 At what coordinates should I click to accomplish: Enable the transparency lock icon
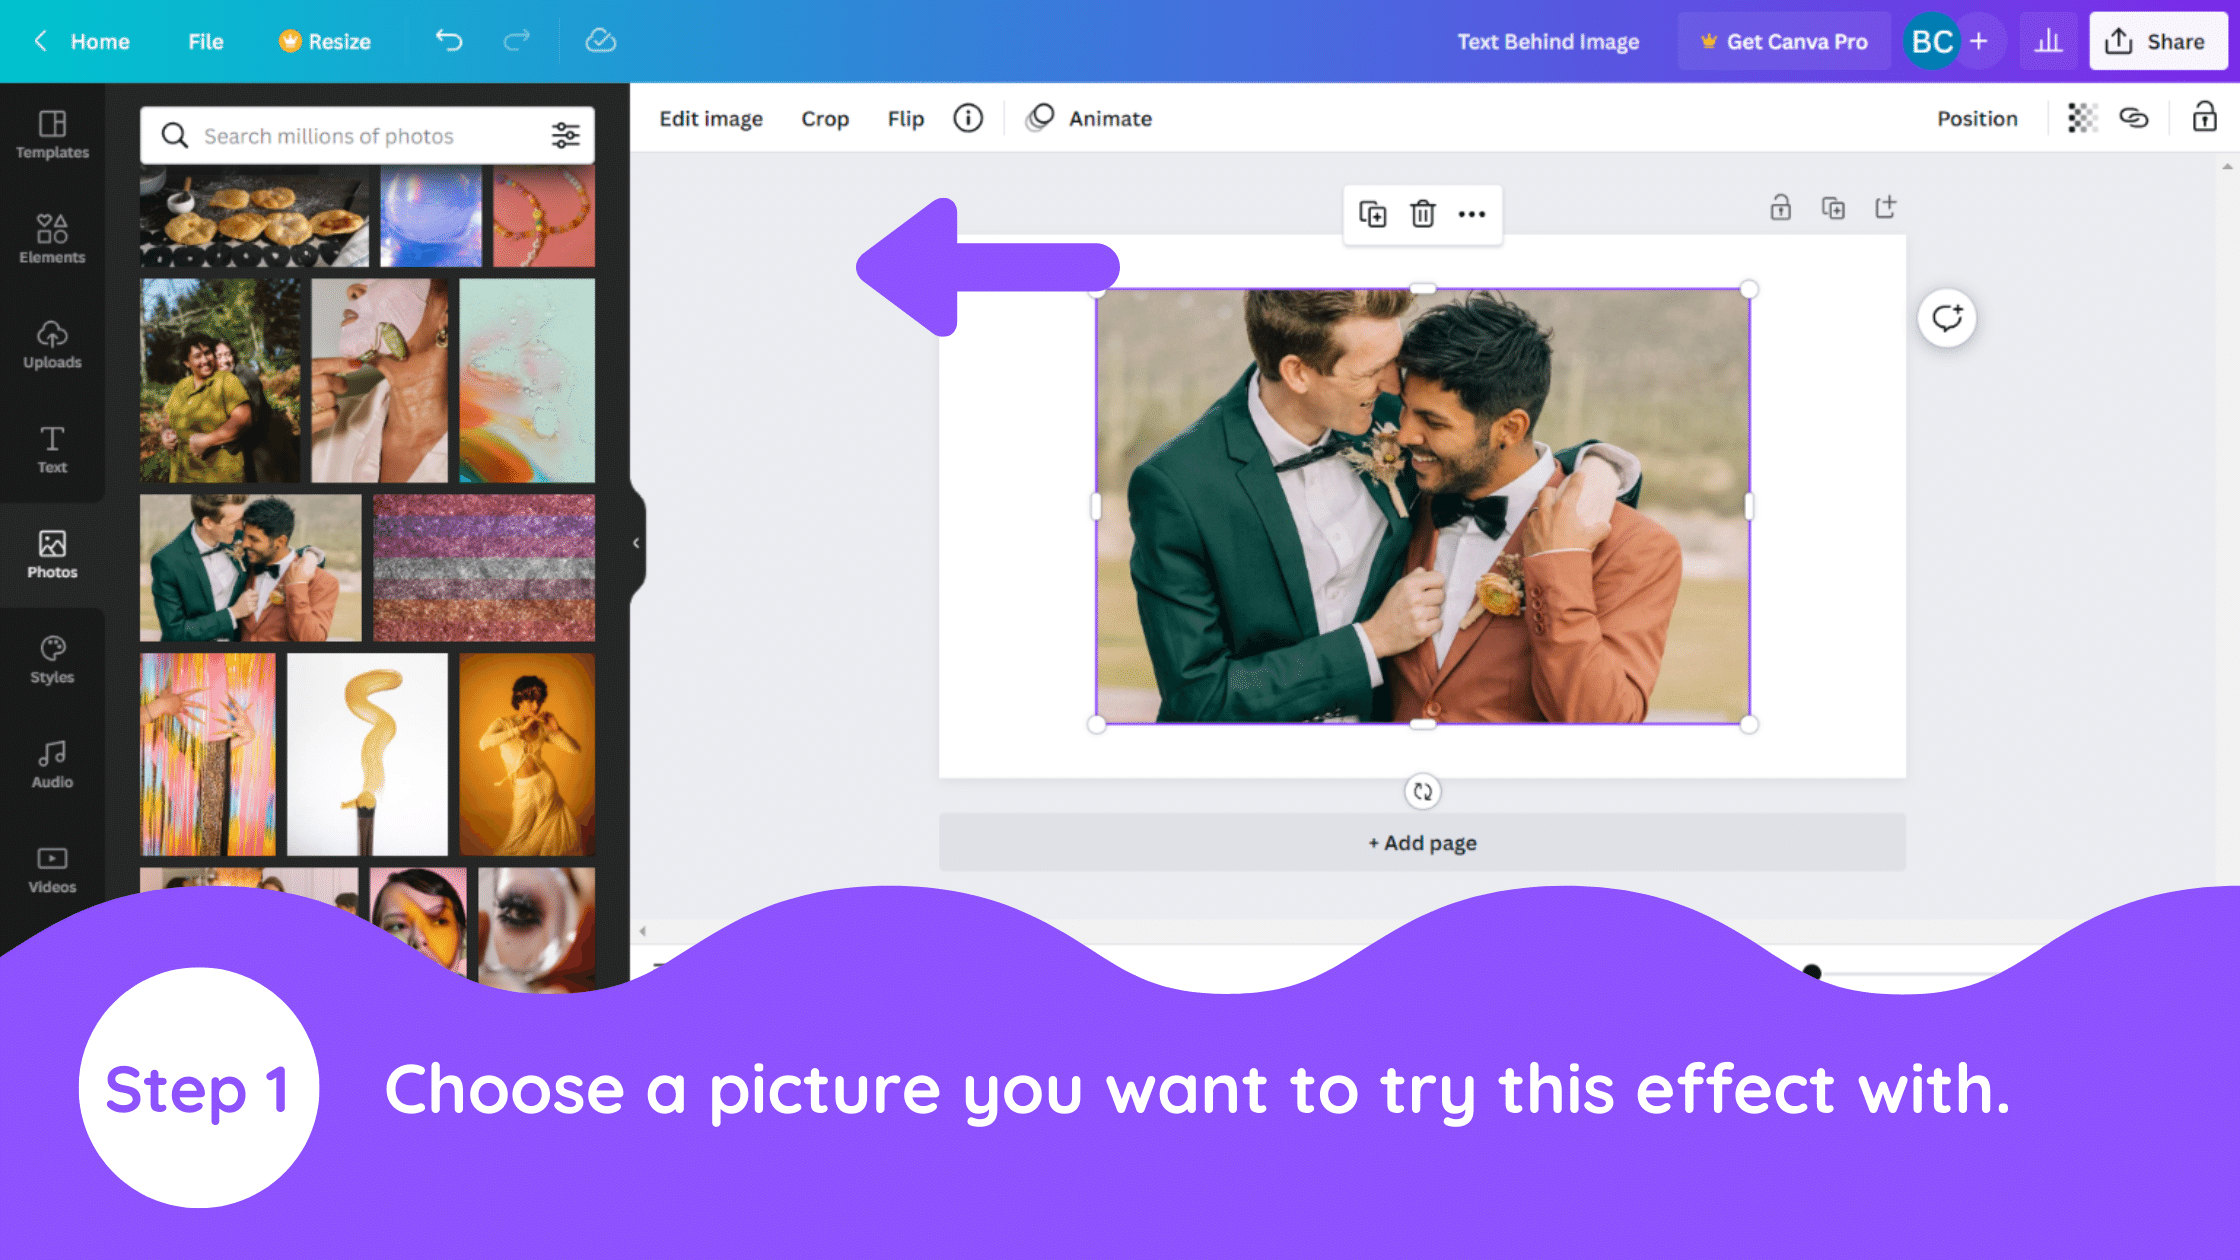click(x=2078, y=118)
